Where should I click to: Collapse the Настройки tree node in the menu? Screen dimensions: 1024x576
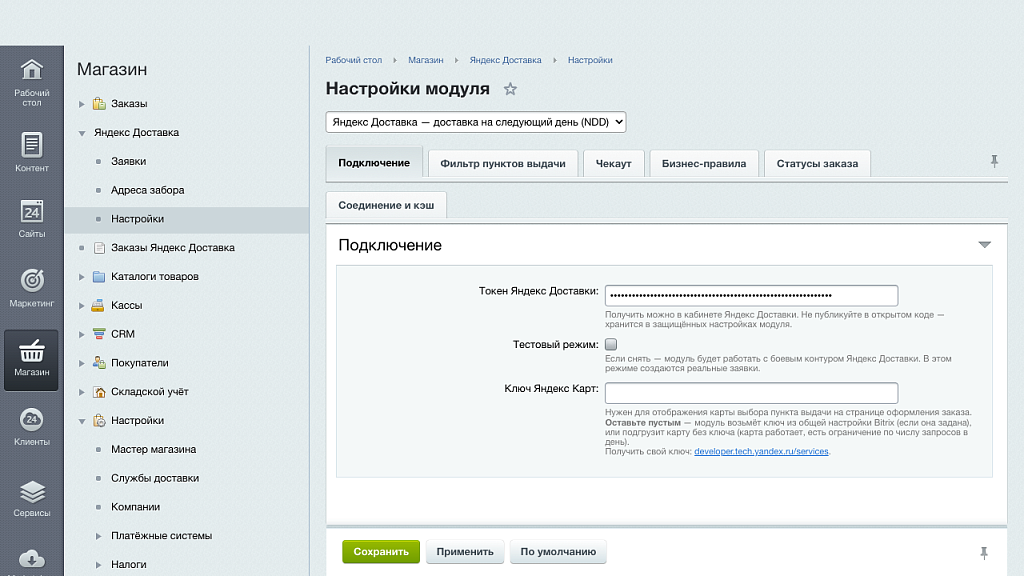(x=82, y=421)
